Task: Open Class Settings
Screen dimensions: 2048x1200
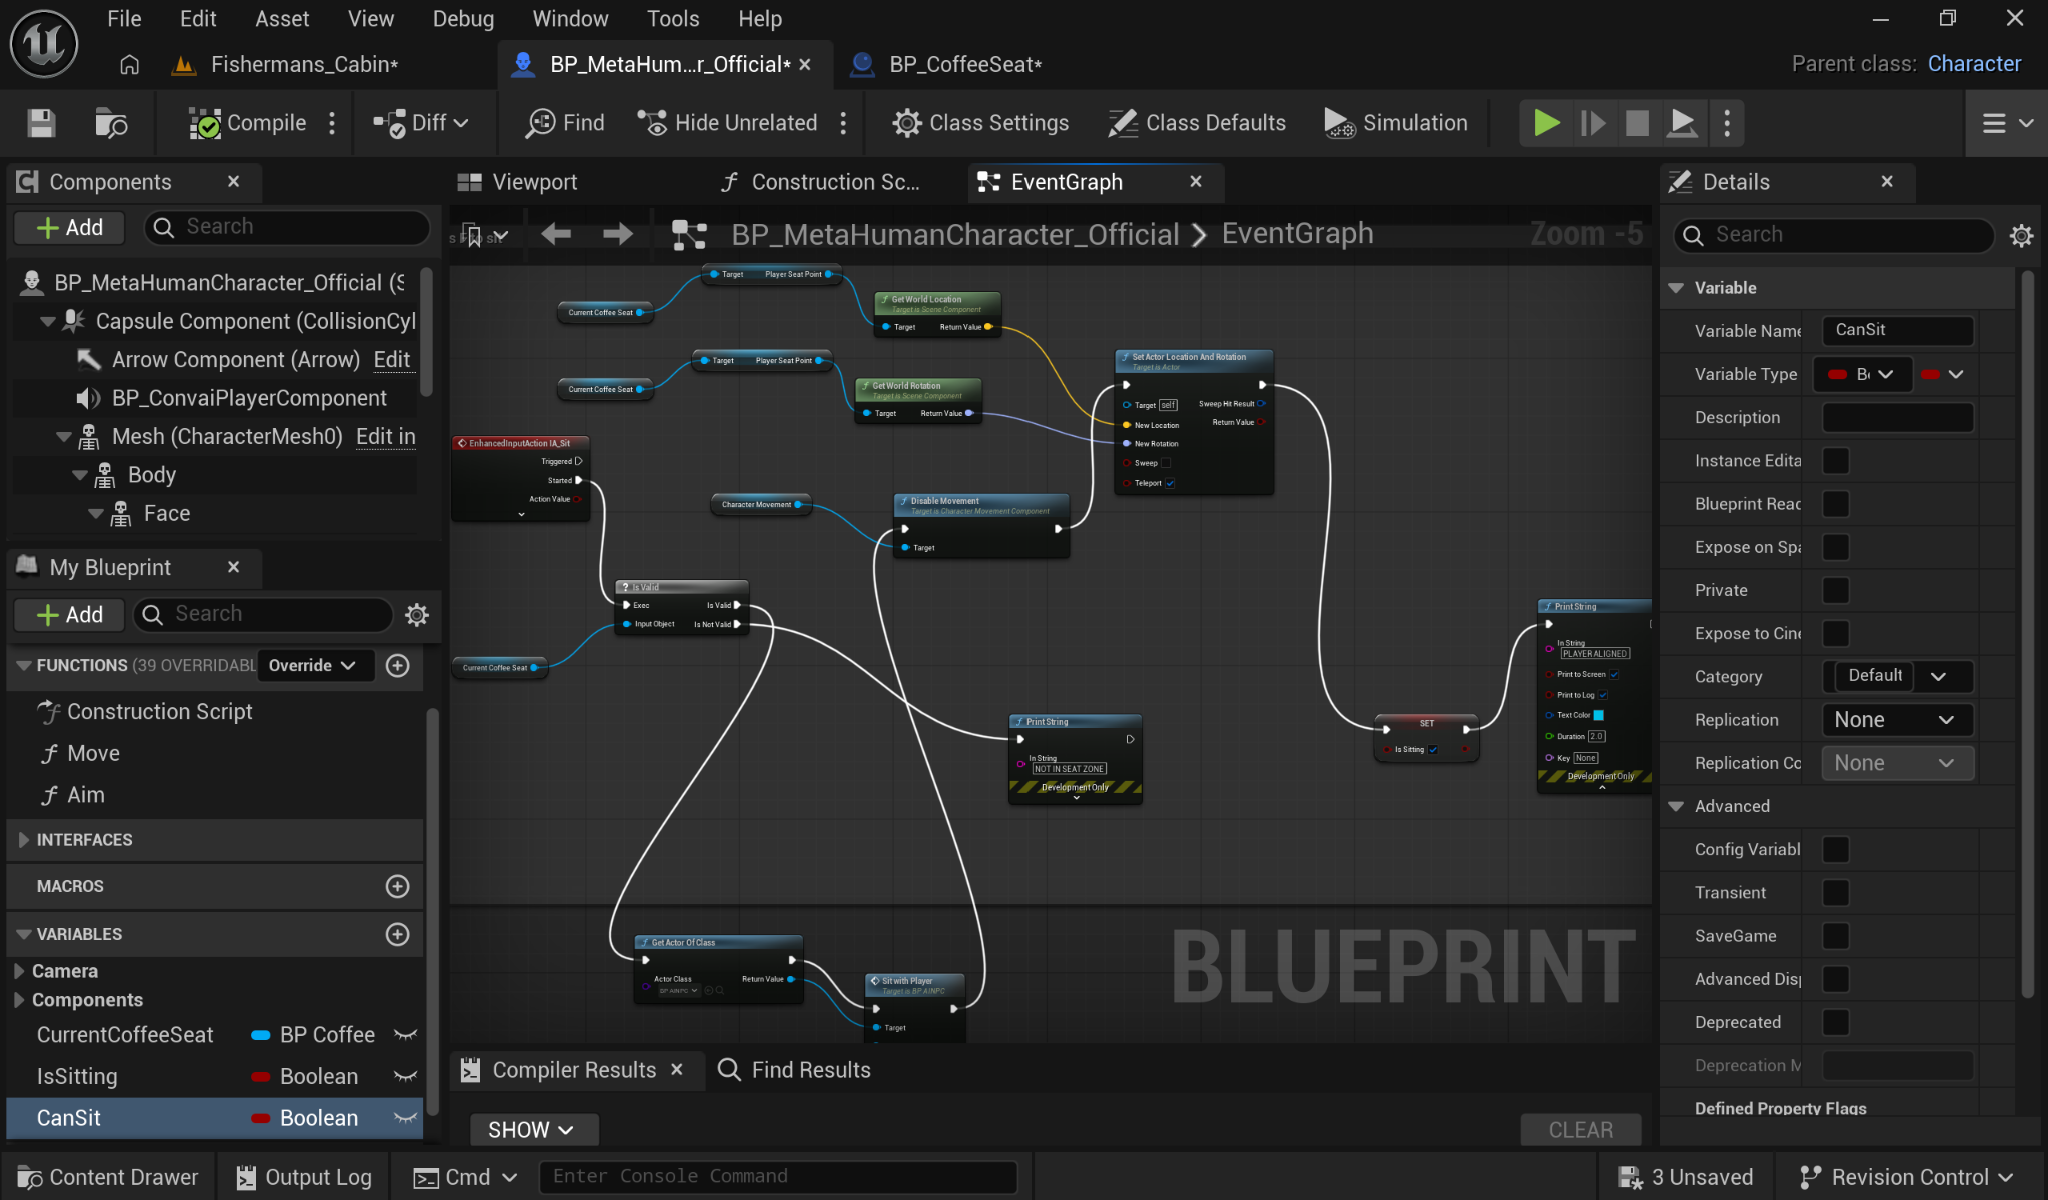Action: [x=981, y=123]
